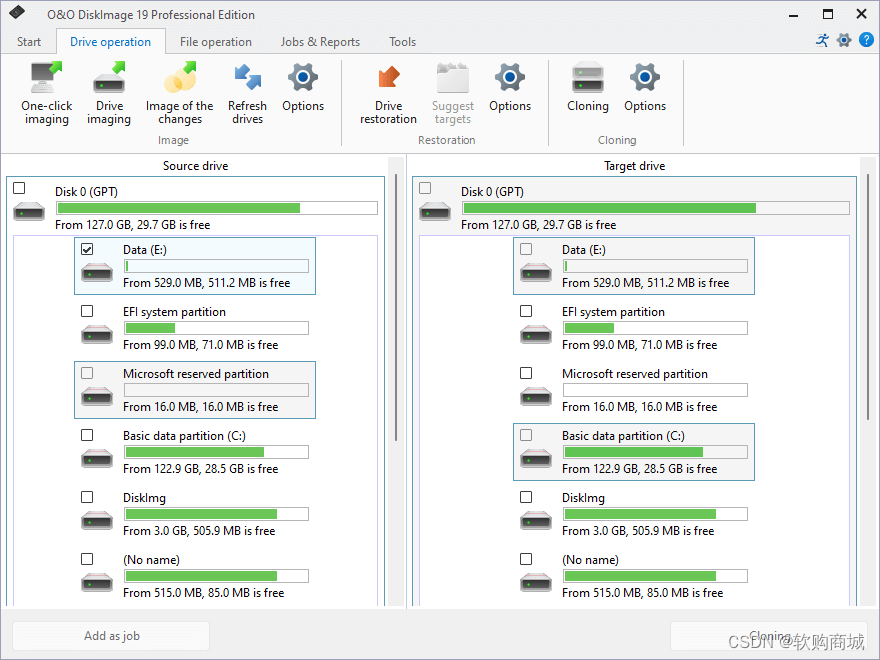Screen dimensions: 880x660
Task: Open the Jobs & Reports tab
Action: 320,42
